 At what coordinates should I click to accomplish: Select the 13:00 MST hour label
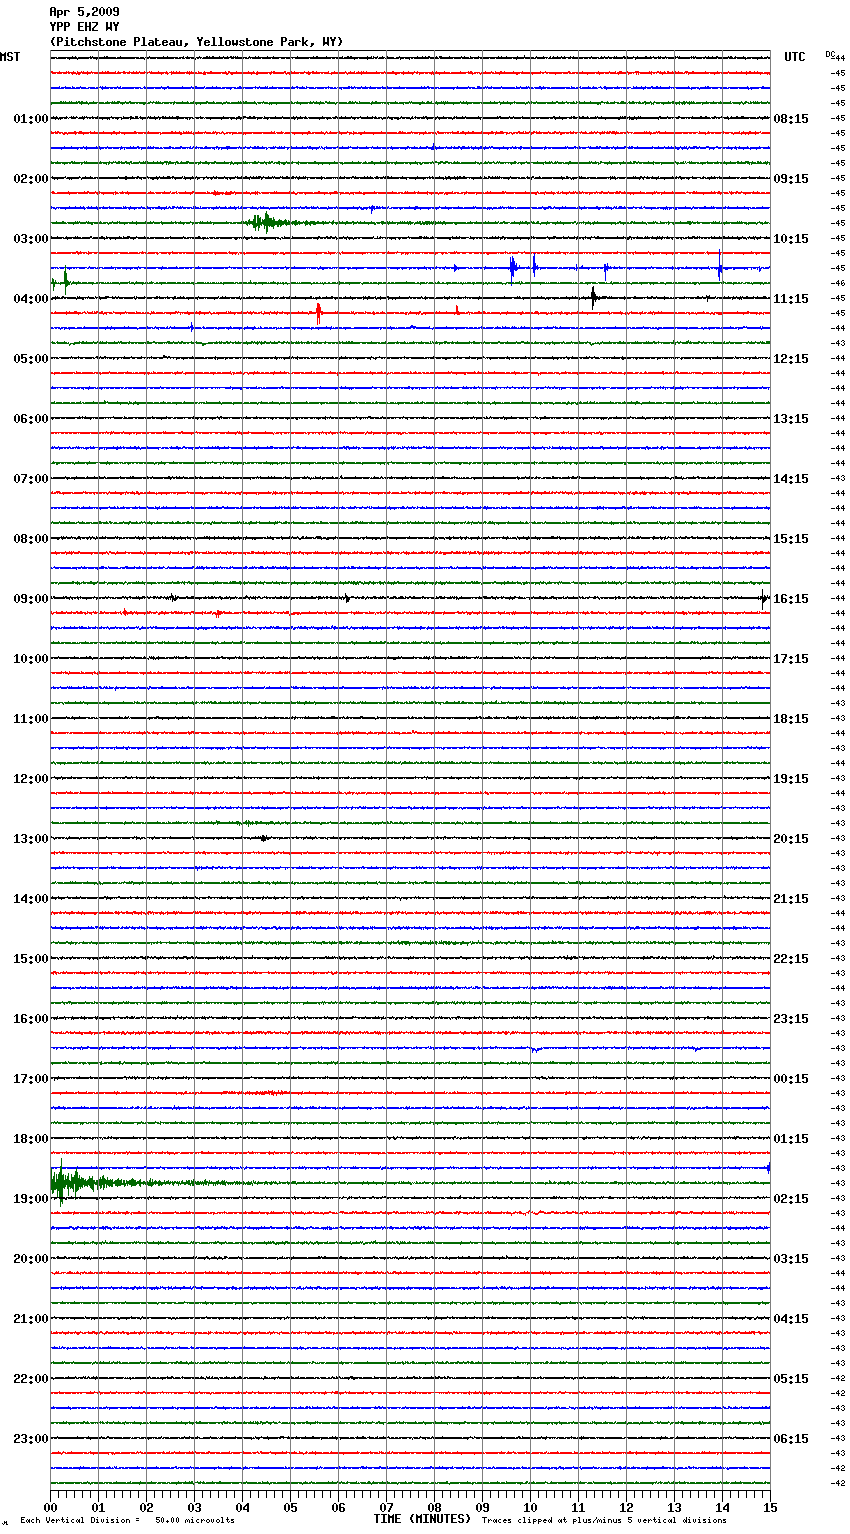coord(31,839)
